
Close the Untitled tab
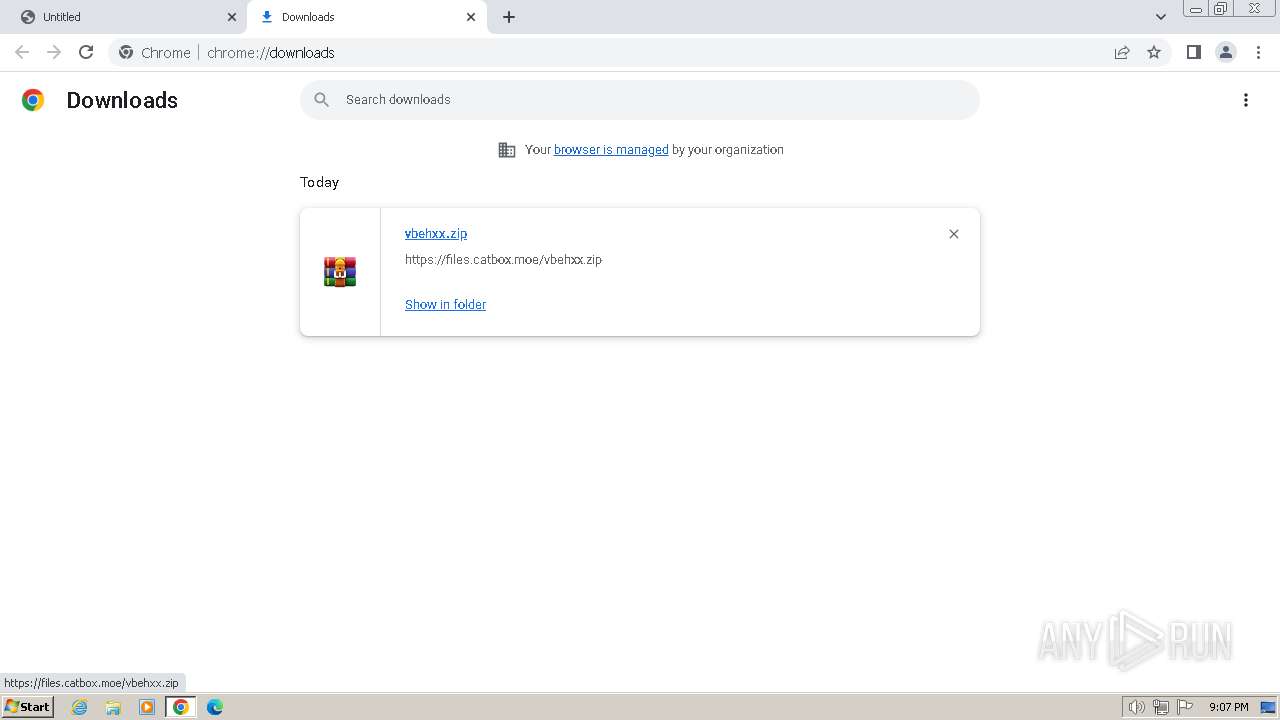232,17
